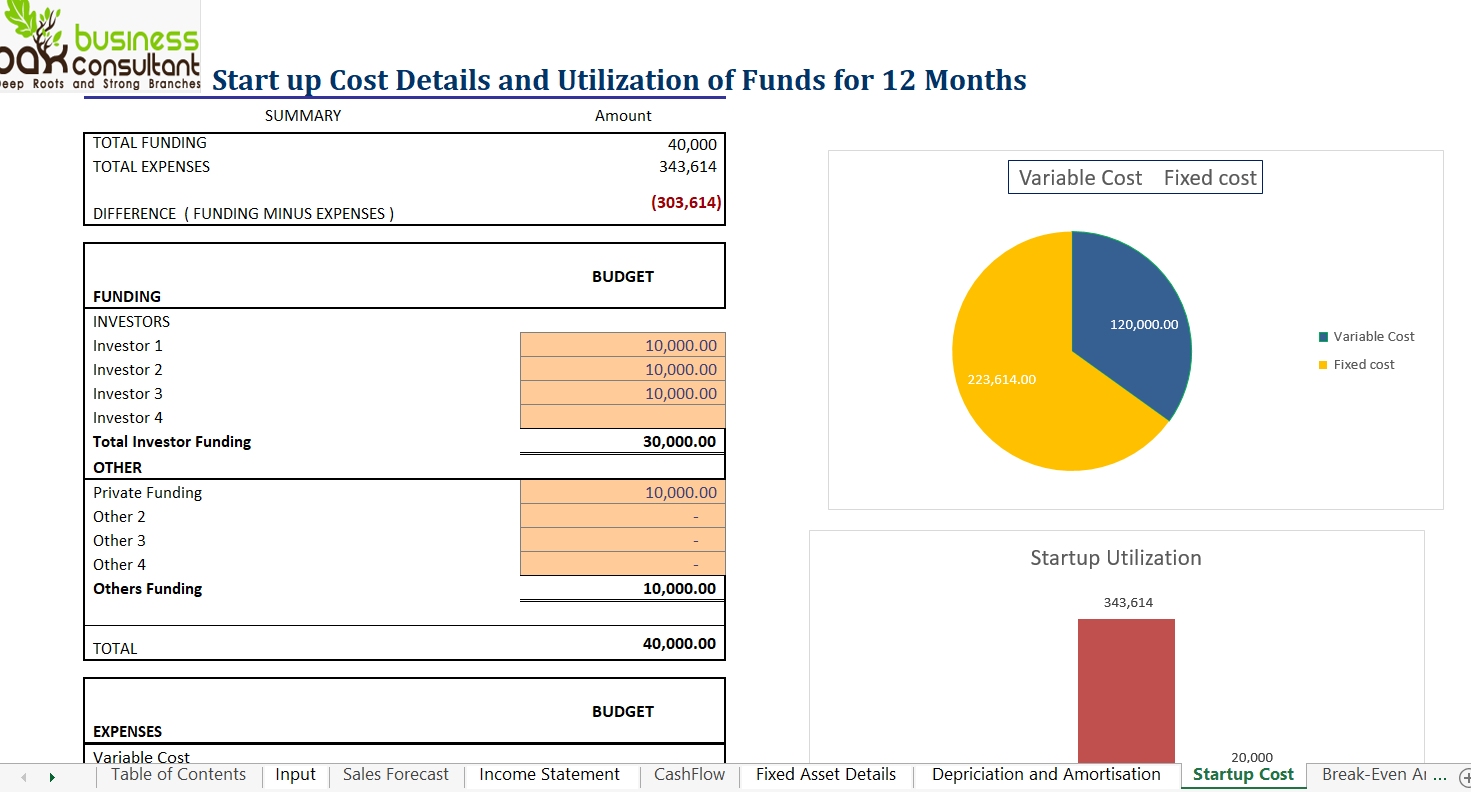Viewport: 1471px width, 792px height.
Task: Click the Others Funding value 10,000.00
Action: point(679,588)
